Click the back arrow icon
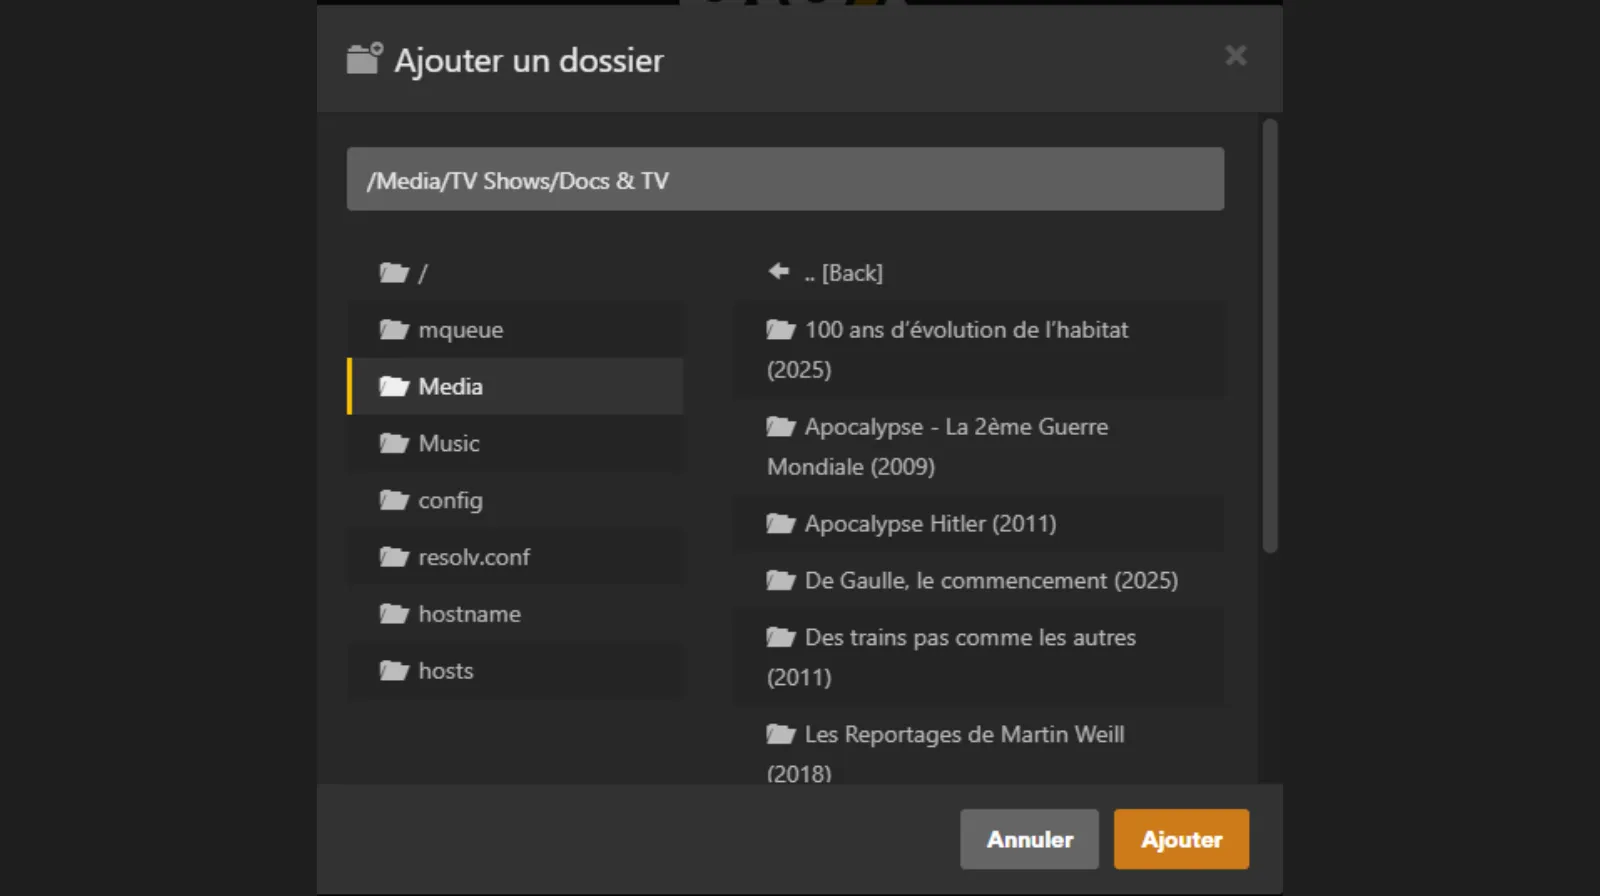Image resolution: width=1600 pixels, height=896 pixels. [x=779, y=272]
